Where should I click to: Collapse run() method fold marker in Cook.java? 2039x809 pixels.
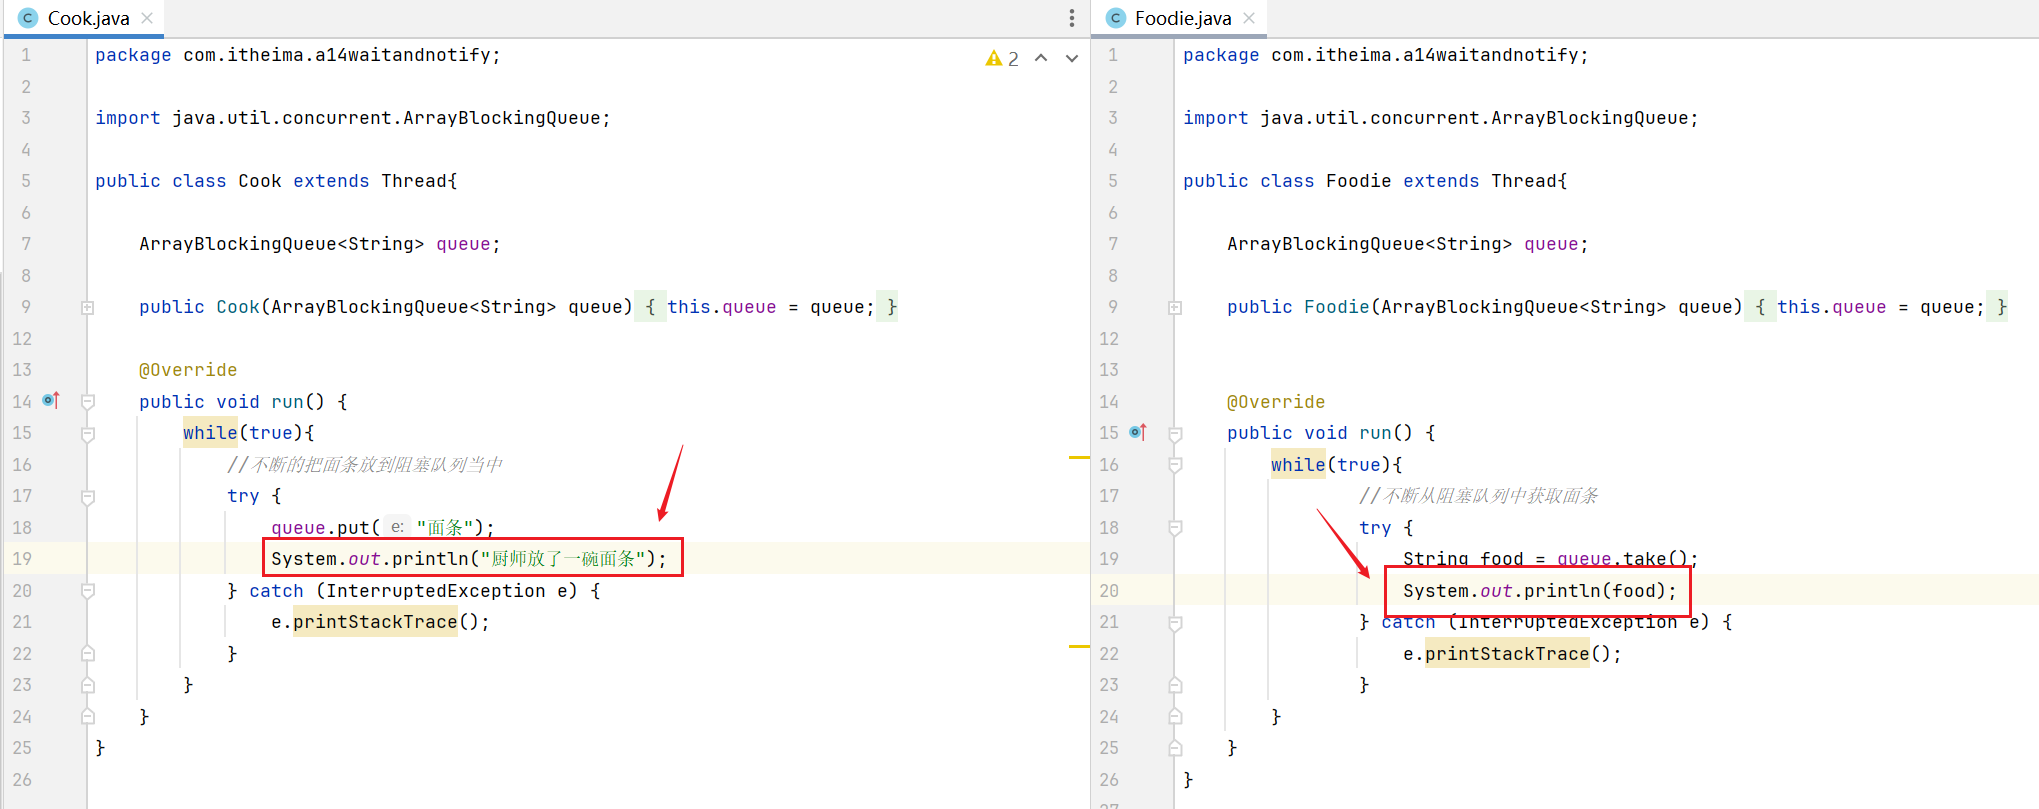pos(88,402)
